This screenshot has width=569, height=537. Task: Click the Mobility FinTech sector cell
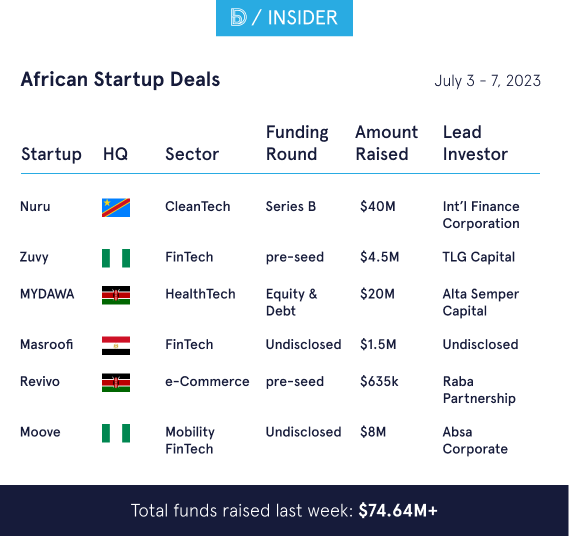pyautogui.click(x=190, y=440)
